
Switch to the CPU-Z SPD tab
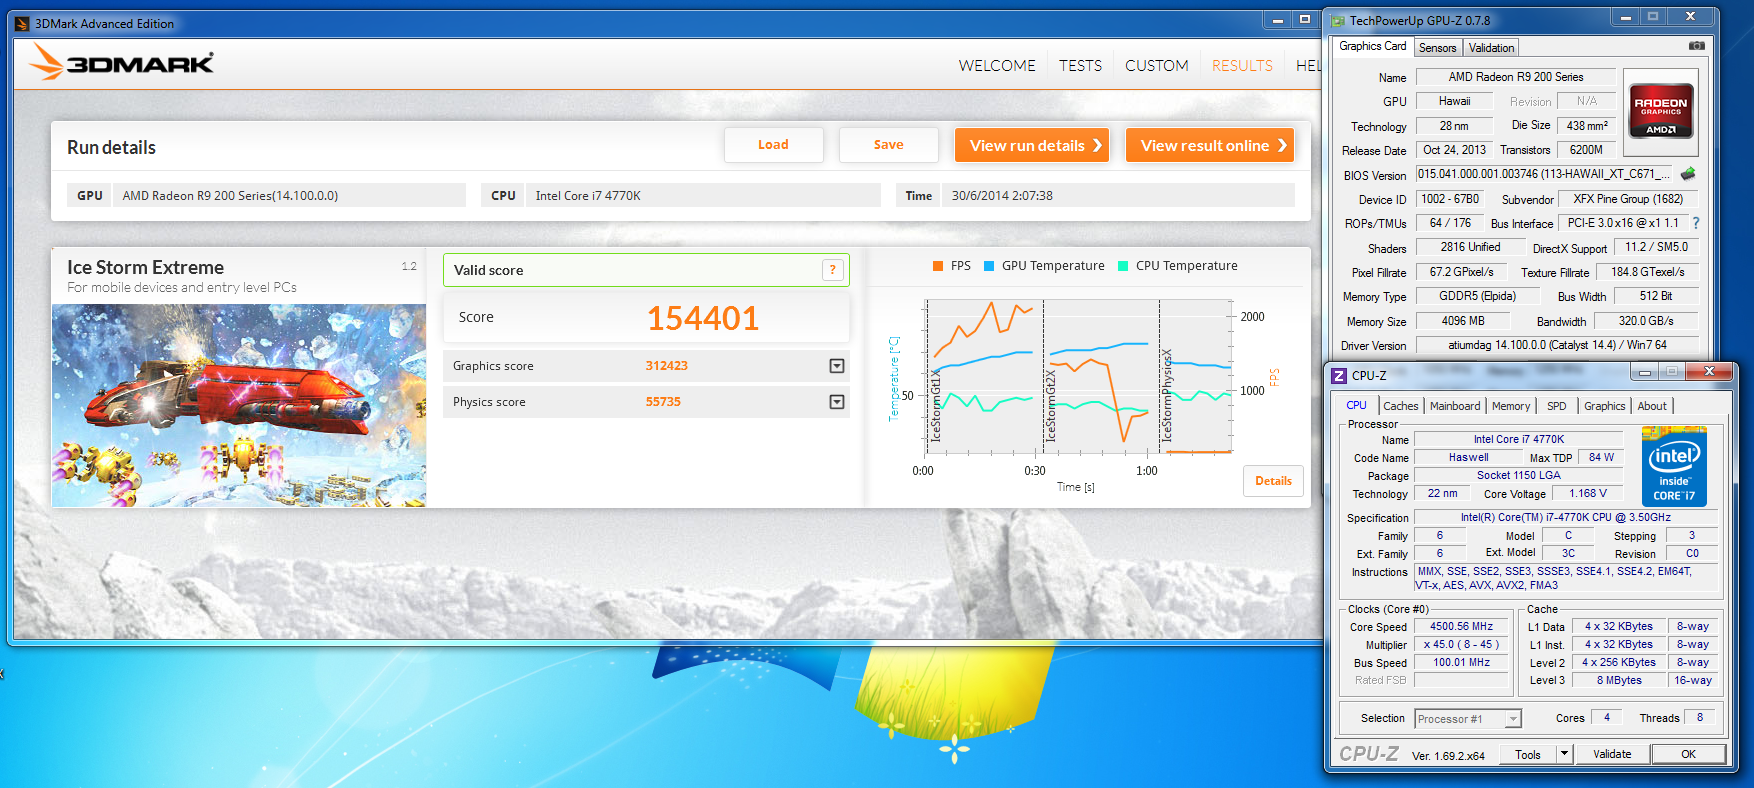(x=1556, y=406)
